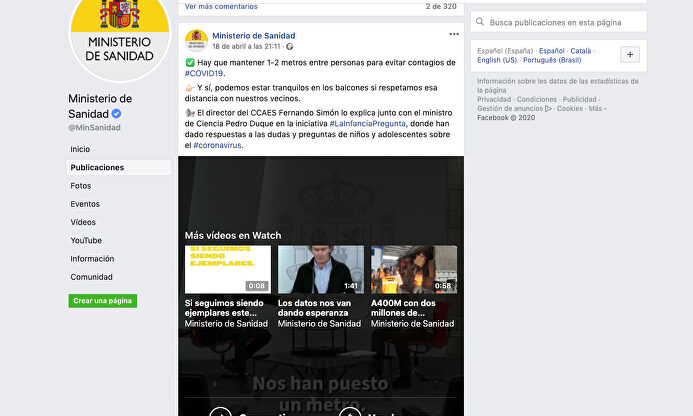
Task: Open the Fotos section
Action: click(80, 186)
